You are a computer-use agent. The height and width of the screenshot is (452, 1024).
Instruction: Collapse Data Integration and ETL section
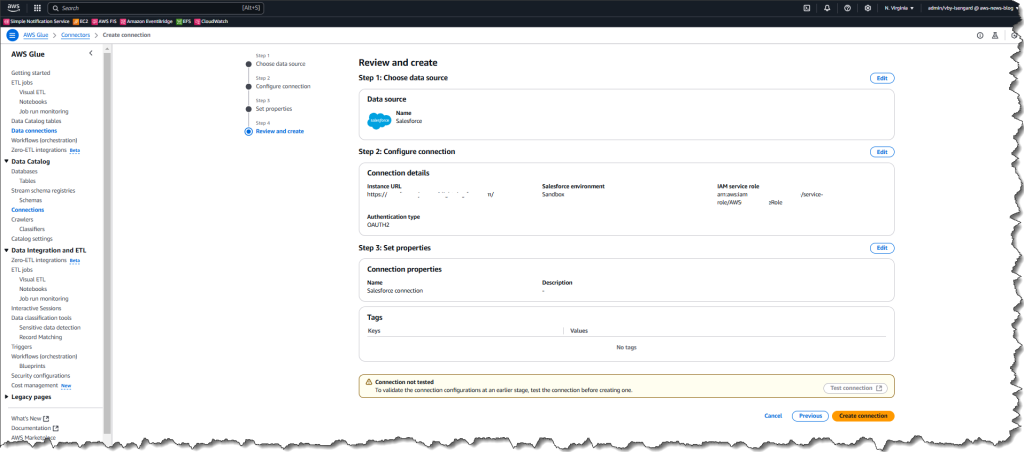[7, 250]
